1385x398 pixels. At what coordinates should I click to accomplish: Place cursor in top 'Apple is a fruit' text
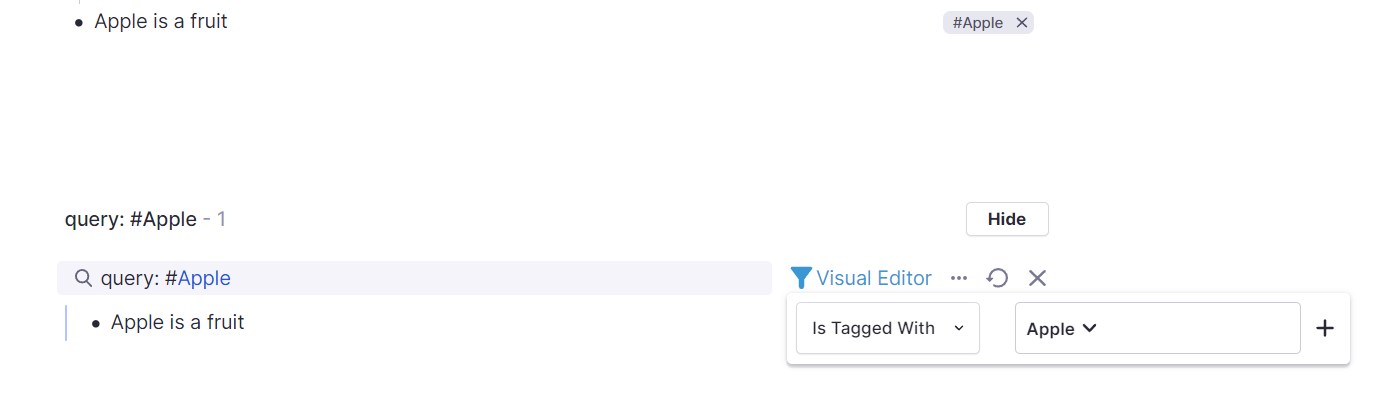pyautogui.click(x=161, y=21)
